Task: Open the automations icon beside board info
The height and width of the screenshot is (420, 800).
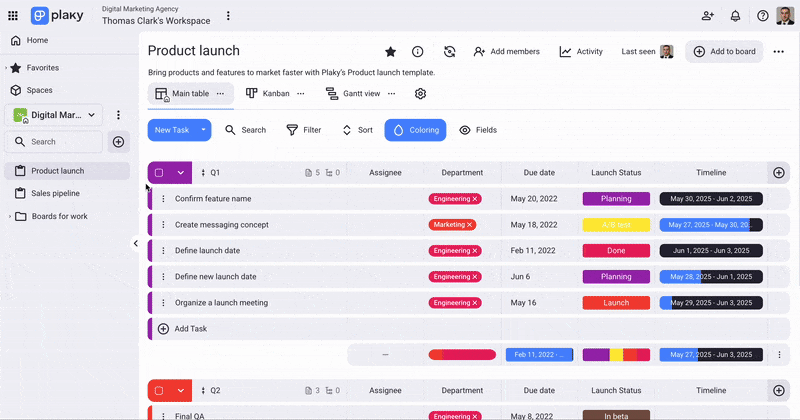Action: pyautogui.click(x=449, y=52)
